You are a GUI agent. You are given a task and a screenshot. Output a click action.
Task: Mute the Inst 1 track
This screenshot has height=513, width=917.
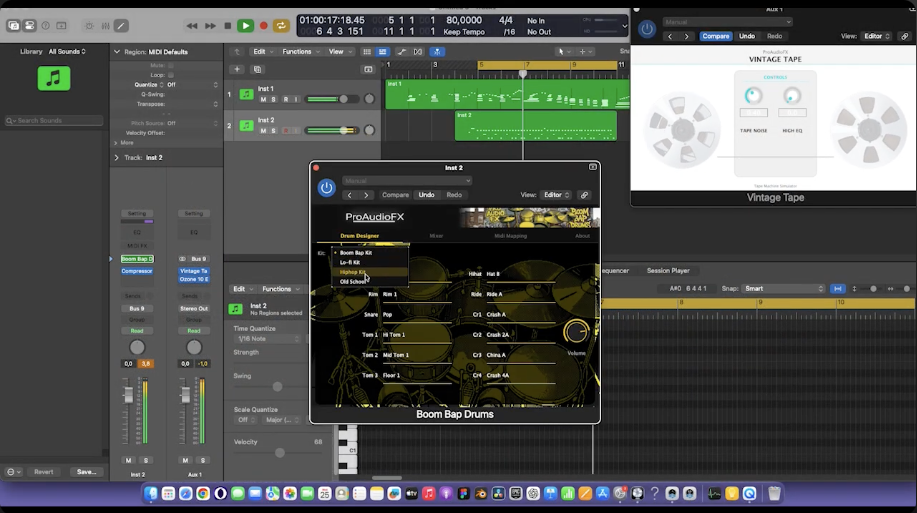[263, 99]
